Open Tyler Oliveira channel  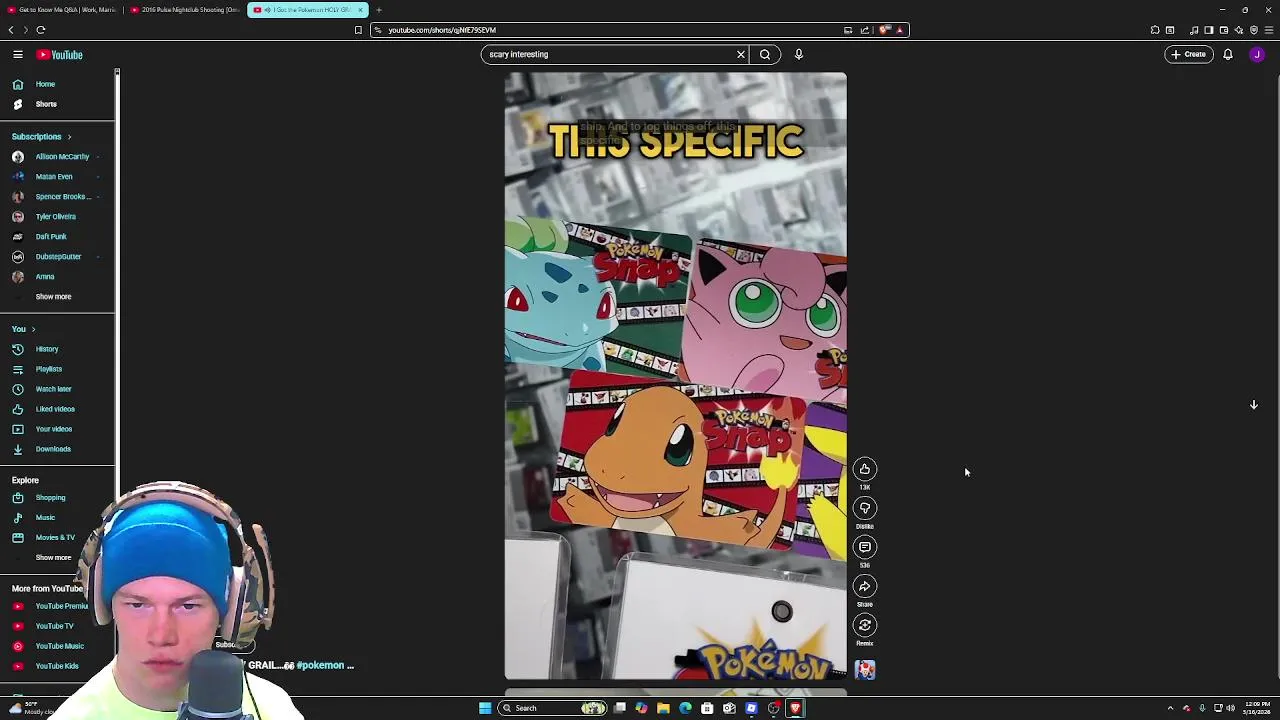coord(58,216)
